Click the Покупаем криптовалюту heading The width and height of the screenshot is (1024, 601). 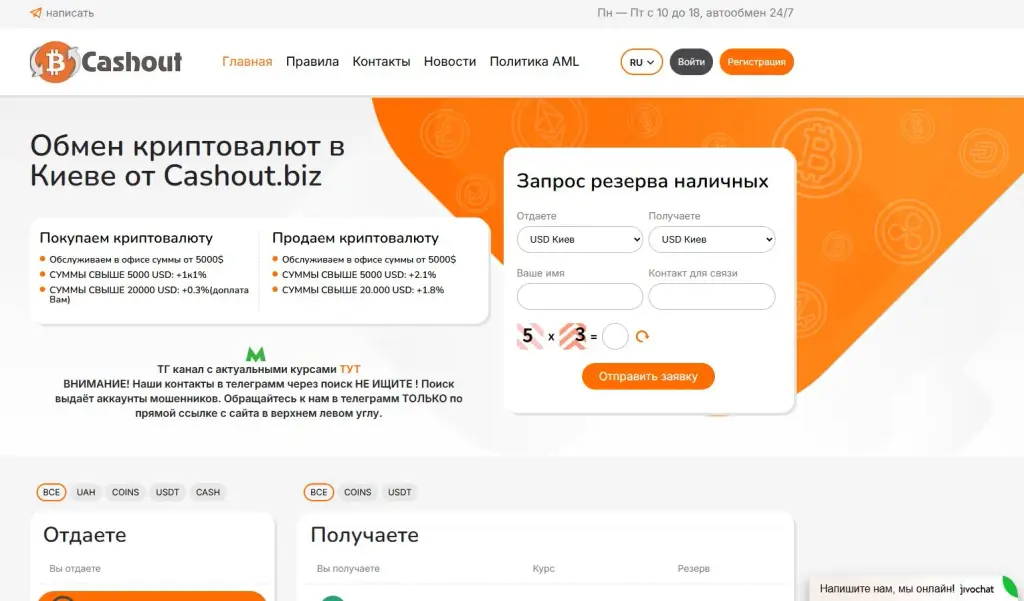126,238
